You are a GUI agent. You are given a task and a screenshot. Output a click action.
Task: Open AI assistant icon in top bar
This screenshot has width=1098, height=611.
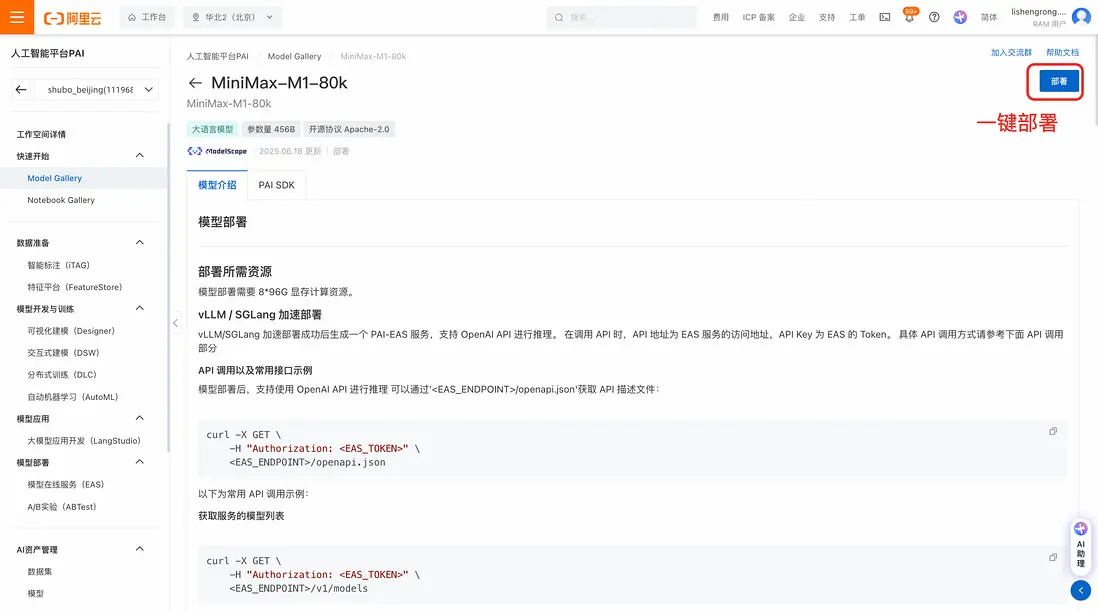pos(960,17)
